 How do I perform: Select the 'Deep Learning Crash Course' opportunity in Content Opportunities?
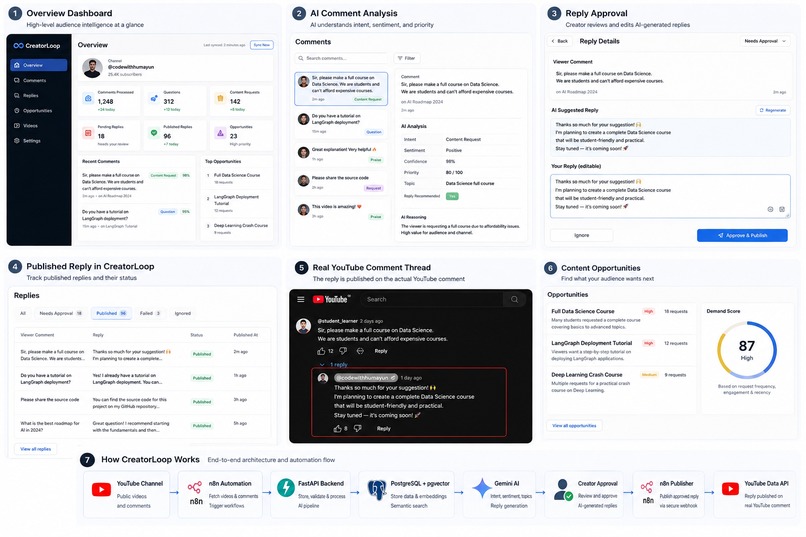click(x=619, y=382)
